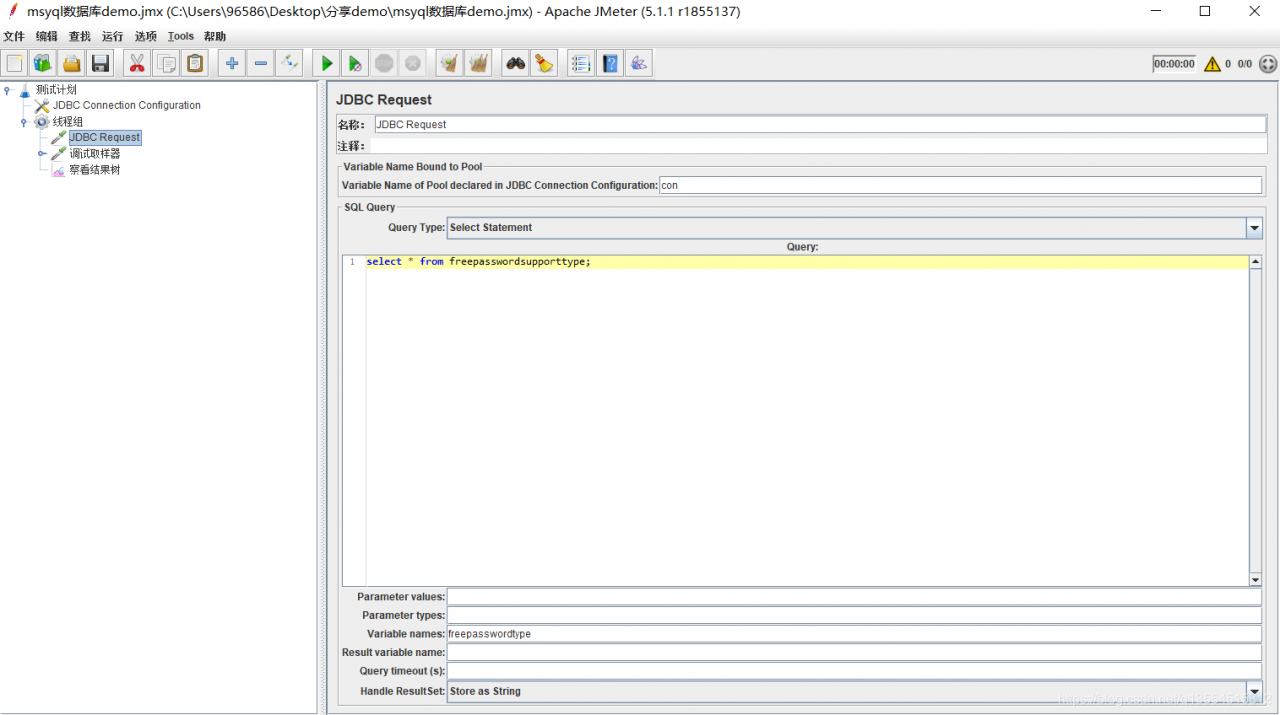The image size is (1280, 715).
Task: Click the Parameter values field
Action: 854,597
